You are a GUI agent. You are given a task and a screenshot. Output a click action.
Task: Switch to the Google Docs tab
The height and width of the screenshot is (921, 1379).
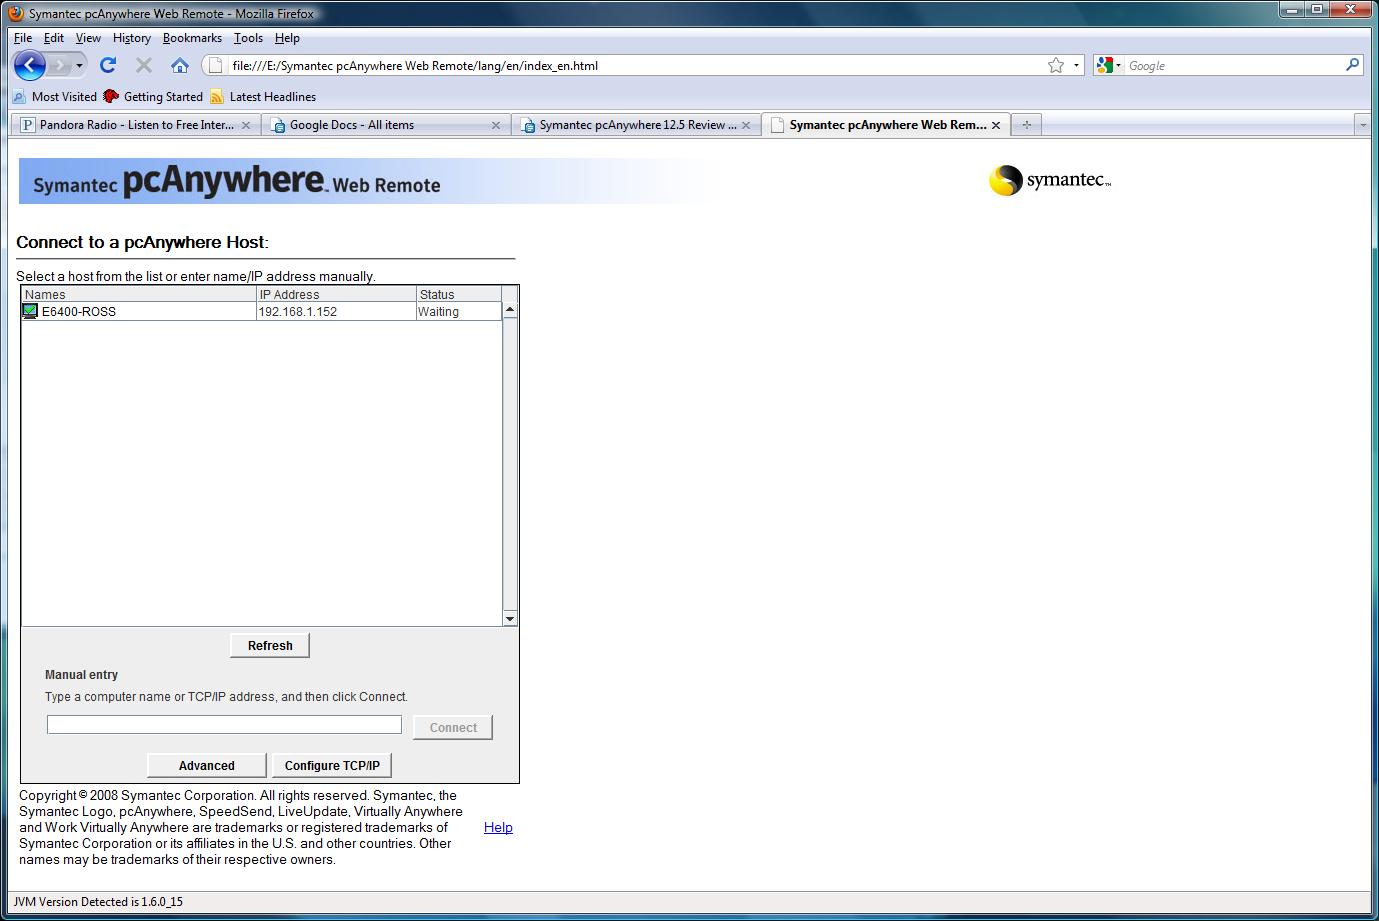tap(385, 125)
